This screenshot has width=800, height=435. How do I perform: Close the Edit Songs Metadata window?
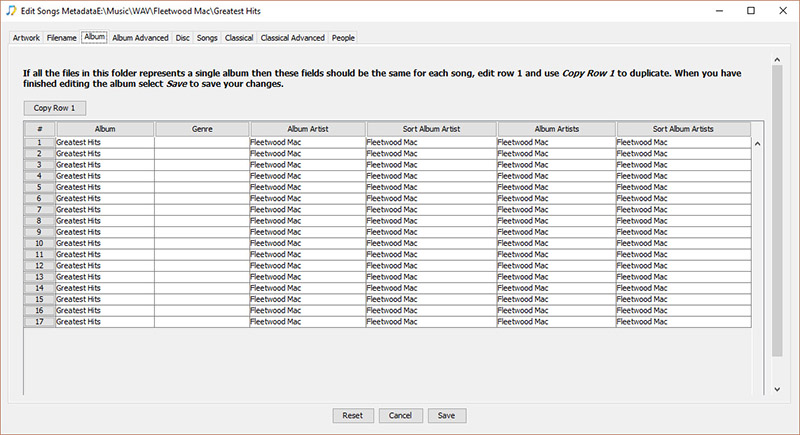point(783,11)
